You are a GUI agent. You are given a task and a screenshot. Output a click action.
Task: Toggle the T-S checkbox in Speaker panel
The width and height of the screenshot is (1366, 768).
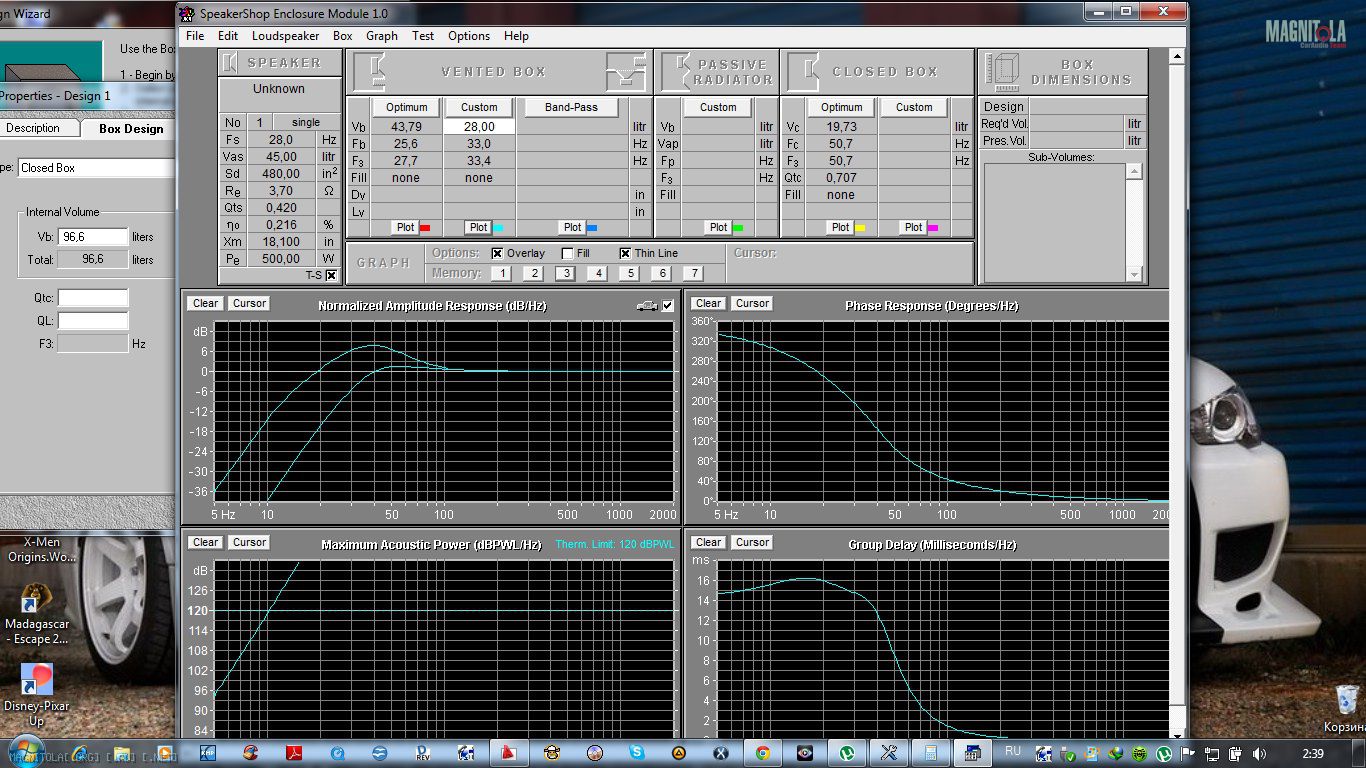point(331,275)
